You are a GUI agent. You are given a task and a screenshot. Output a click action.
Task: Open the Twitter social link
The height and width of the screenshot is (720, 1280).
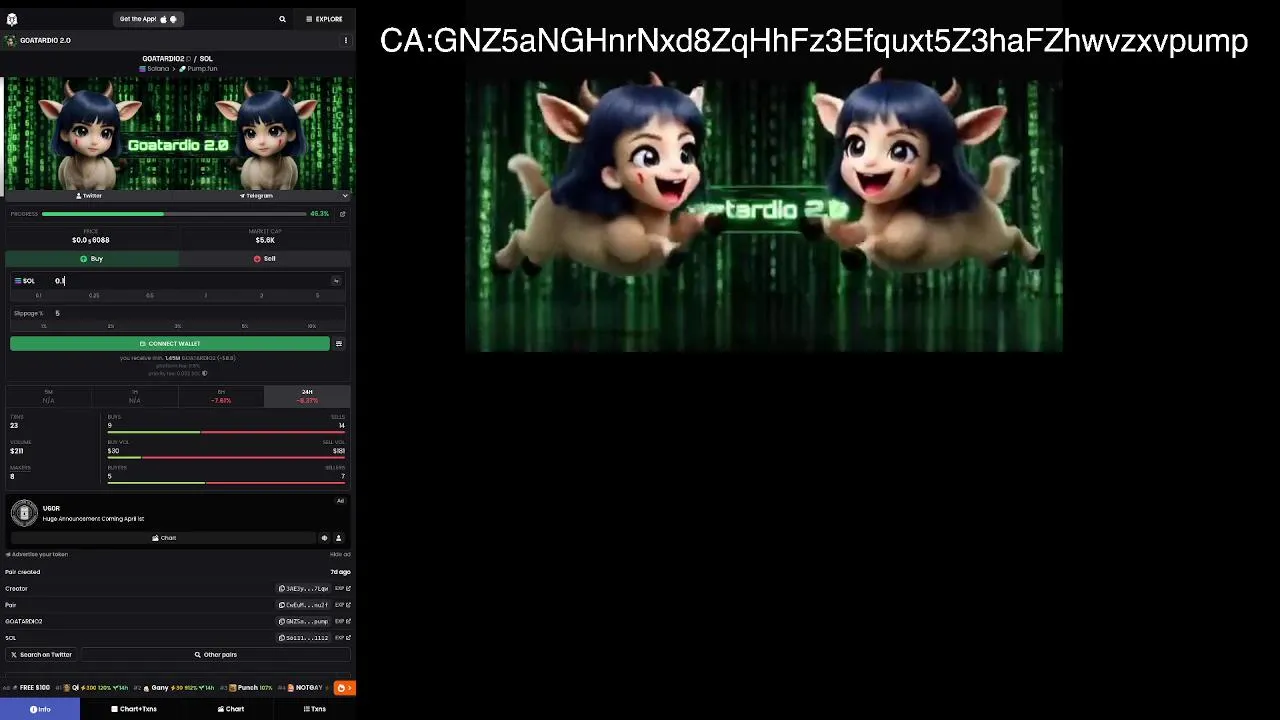click(x=90, y=196)
